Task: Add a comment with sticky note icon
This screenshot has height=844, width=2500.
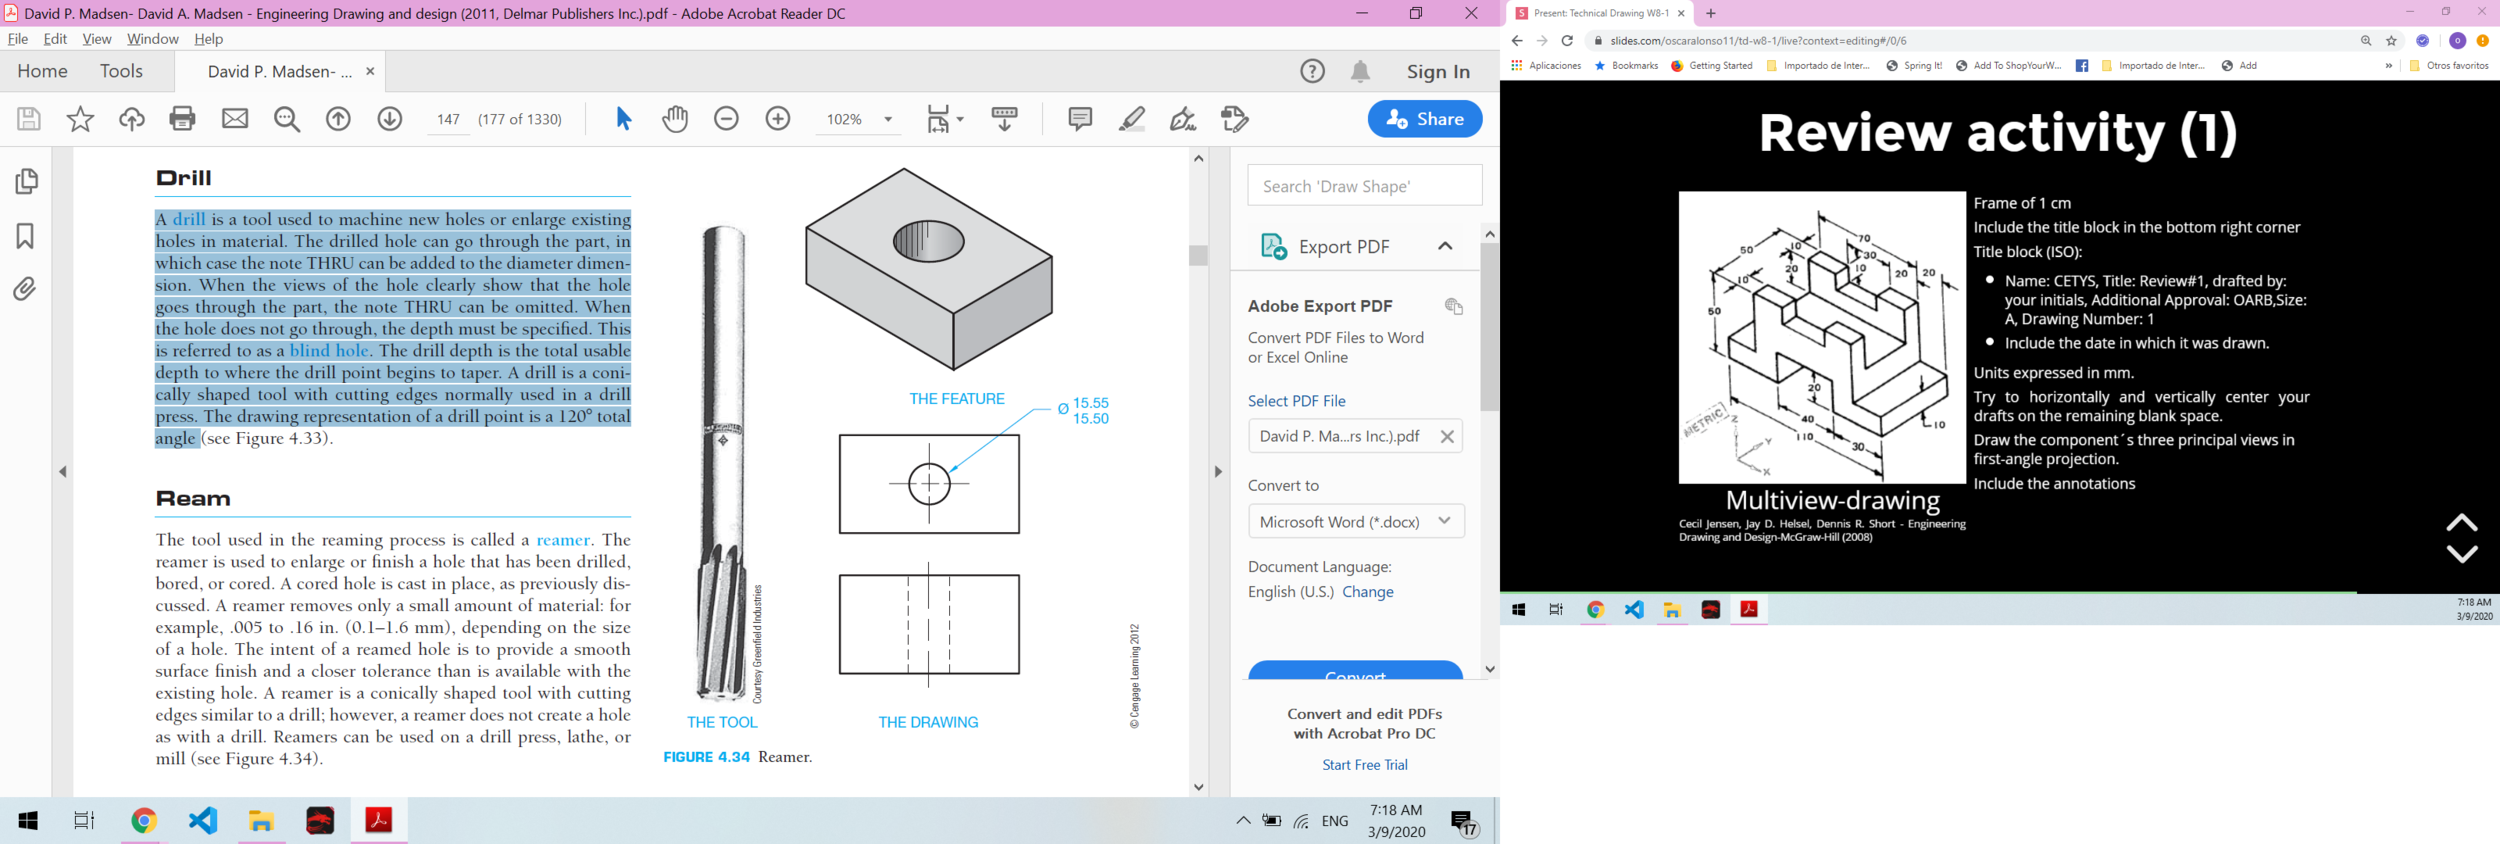Action: pos(1080,119)
